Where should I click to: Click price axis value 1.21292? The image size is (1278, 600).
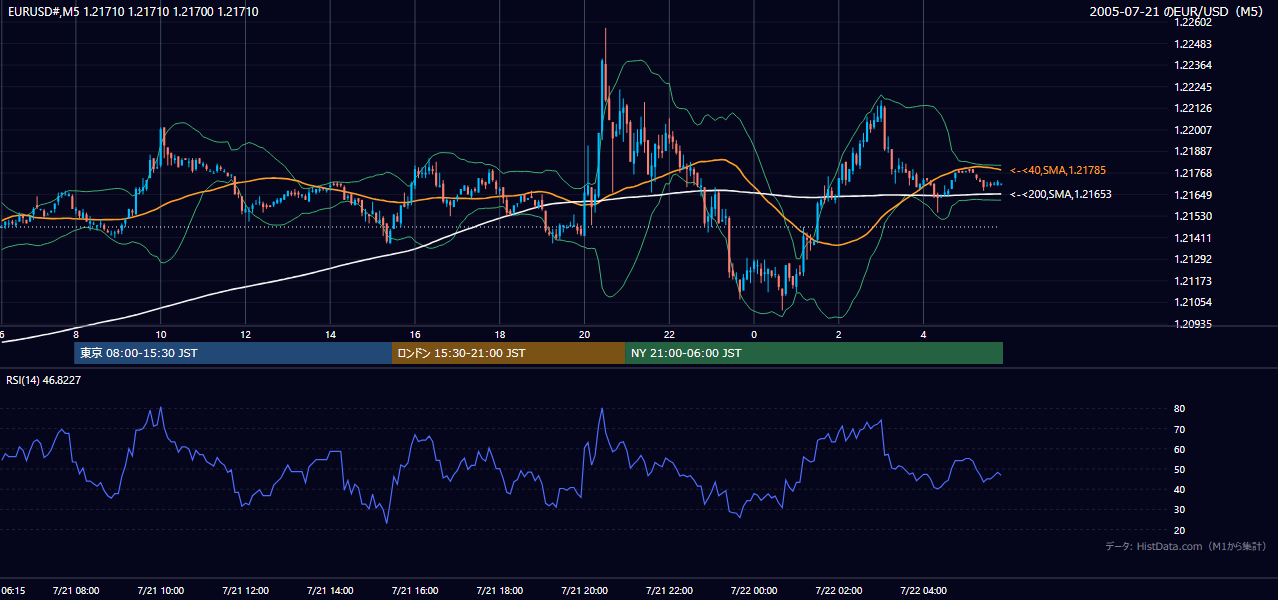click(x=1192, y=259)
